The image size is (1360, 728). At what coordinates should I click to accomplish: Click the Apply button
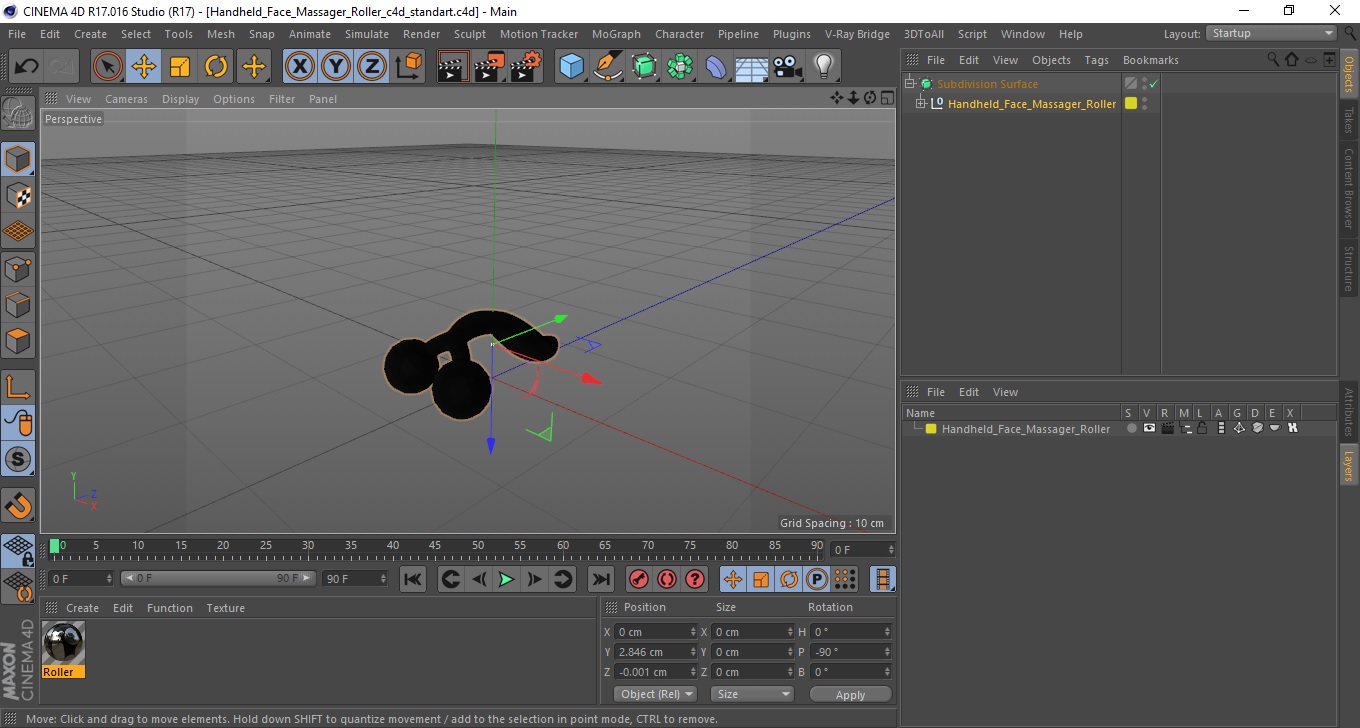tap(850, 695)
